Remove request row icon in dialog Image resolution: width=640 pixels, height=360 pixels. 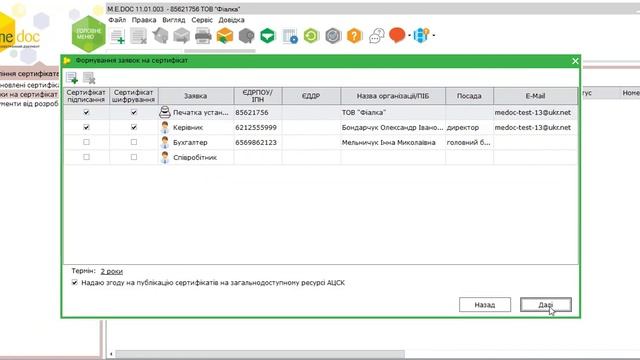(x=89, y=78)
